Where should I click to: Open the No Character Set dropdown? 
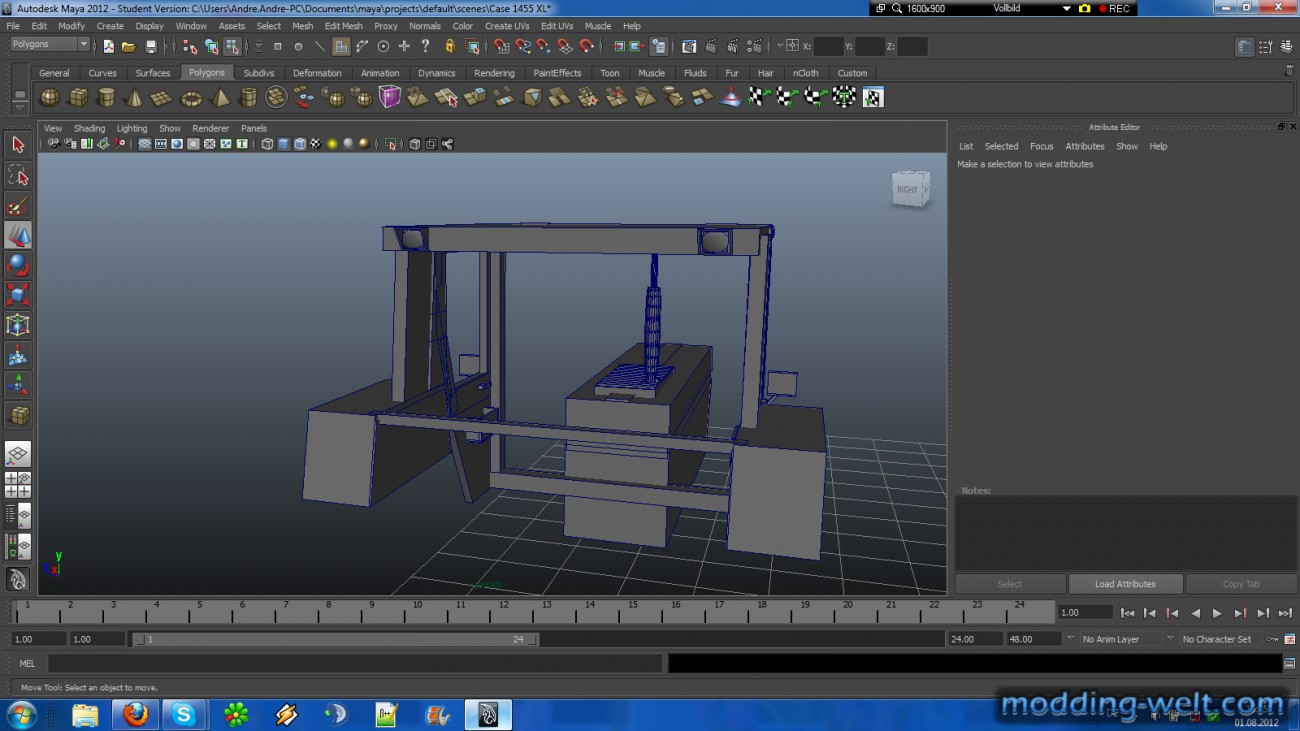tap(1222, 639)
